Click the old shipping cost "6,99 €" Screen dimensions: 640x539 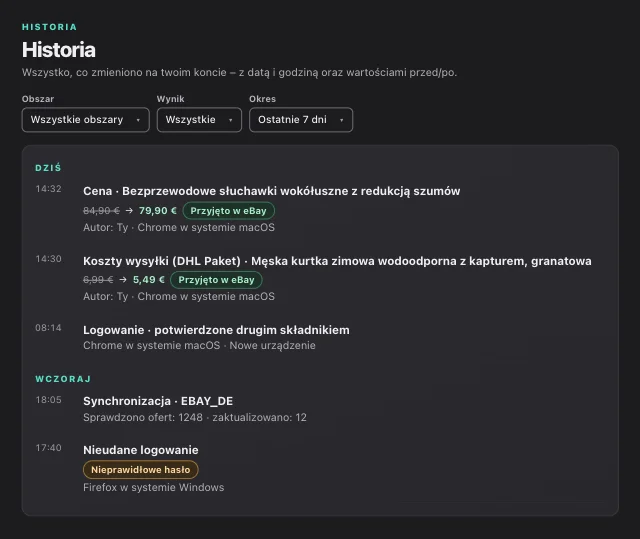point(98,280)
